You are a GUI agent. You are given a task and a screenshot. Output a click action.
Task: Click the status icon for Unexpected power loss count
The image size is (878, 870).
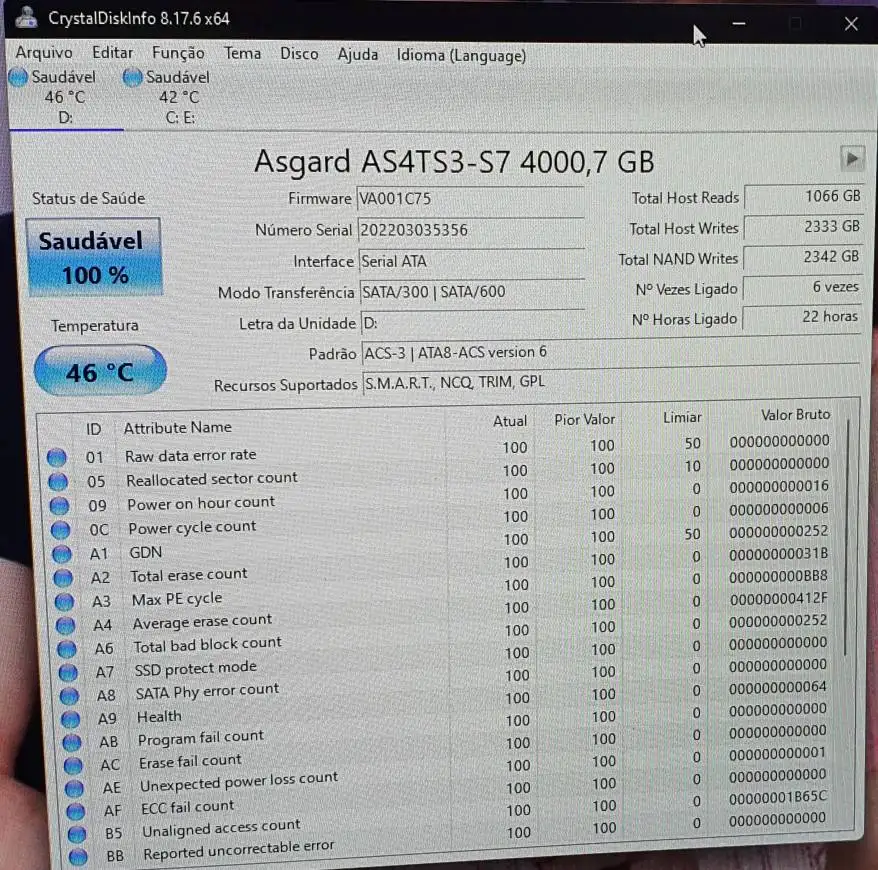[74, 788]
